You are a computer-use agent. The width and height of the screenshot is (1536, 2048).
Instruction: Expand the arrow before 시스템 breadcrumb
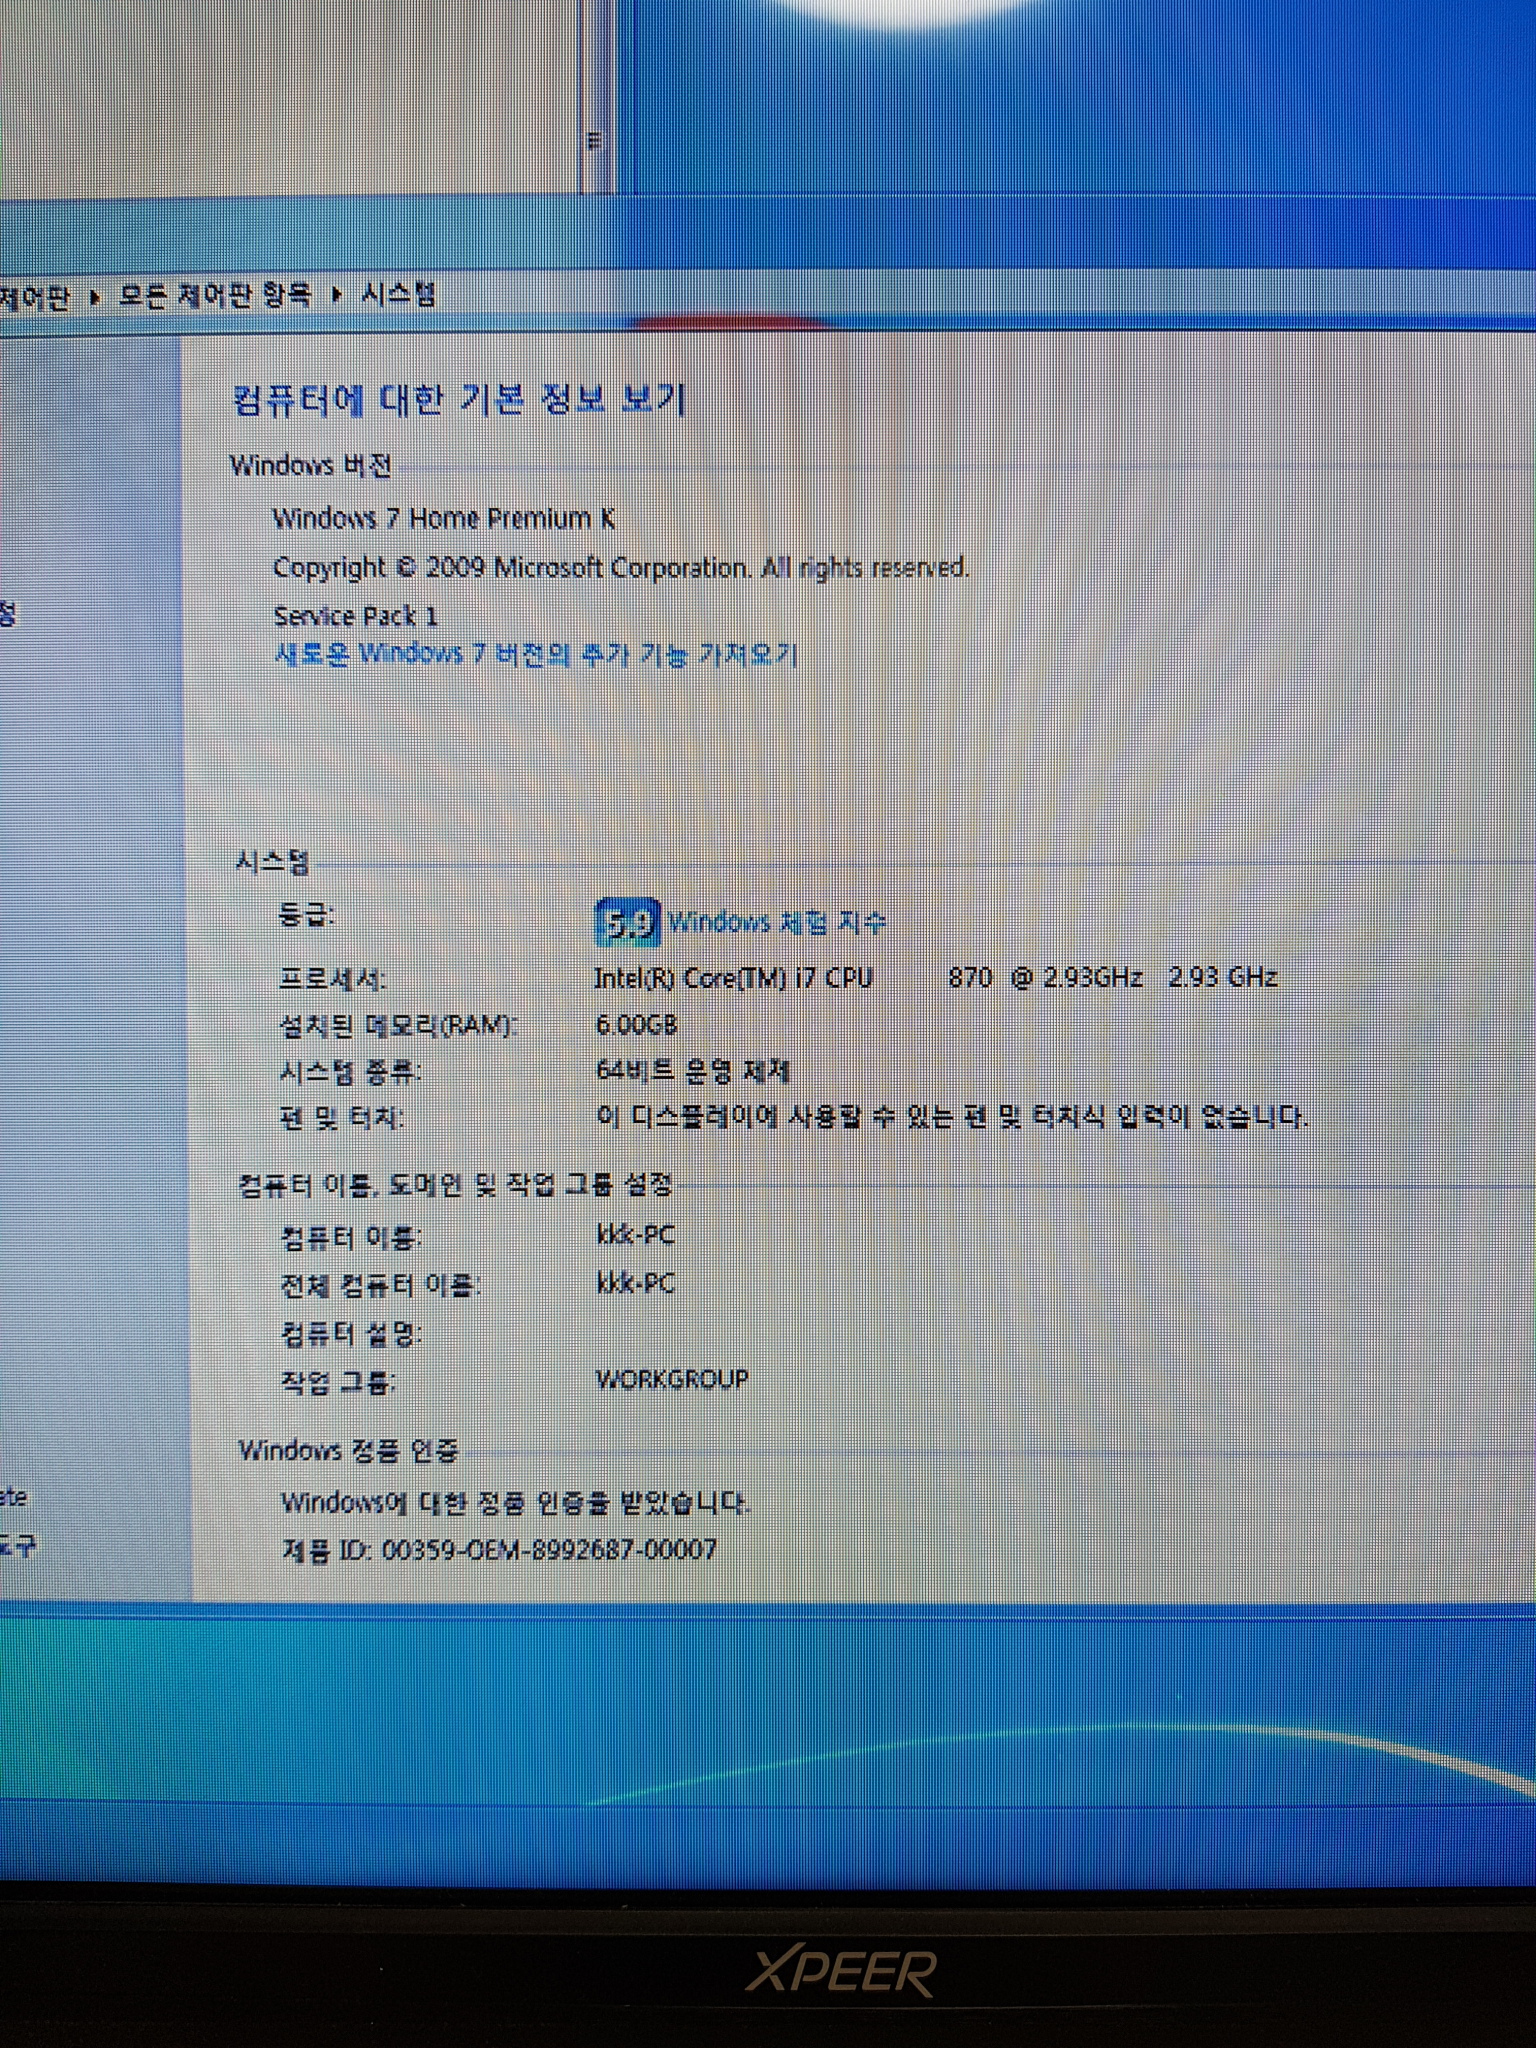(337, 294)
